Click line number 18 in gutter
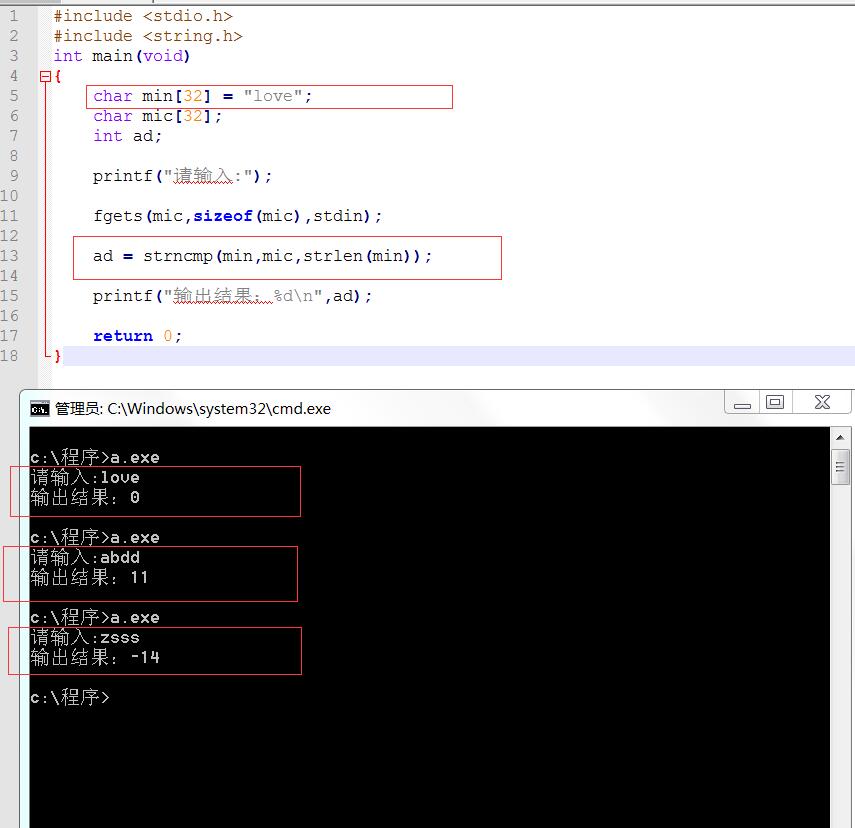 pos(9,356)
